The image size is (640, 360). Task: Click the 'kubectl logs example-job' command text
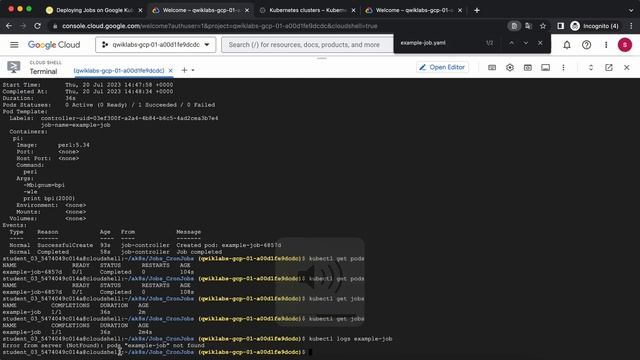[x=350, y=339]
